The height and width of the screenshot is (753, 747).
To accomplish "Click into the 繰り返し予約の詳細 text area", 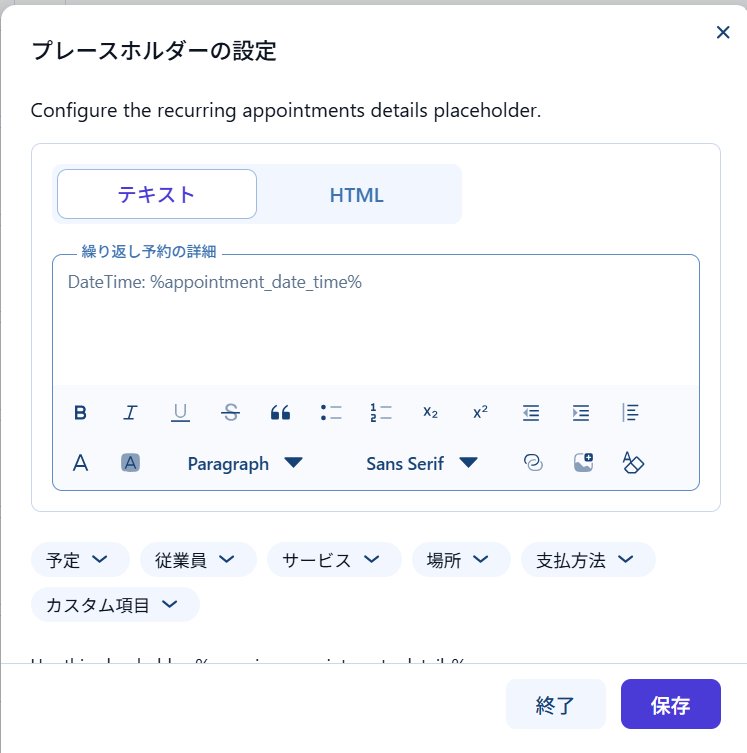I will (375, 325).
